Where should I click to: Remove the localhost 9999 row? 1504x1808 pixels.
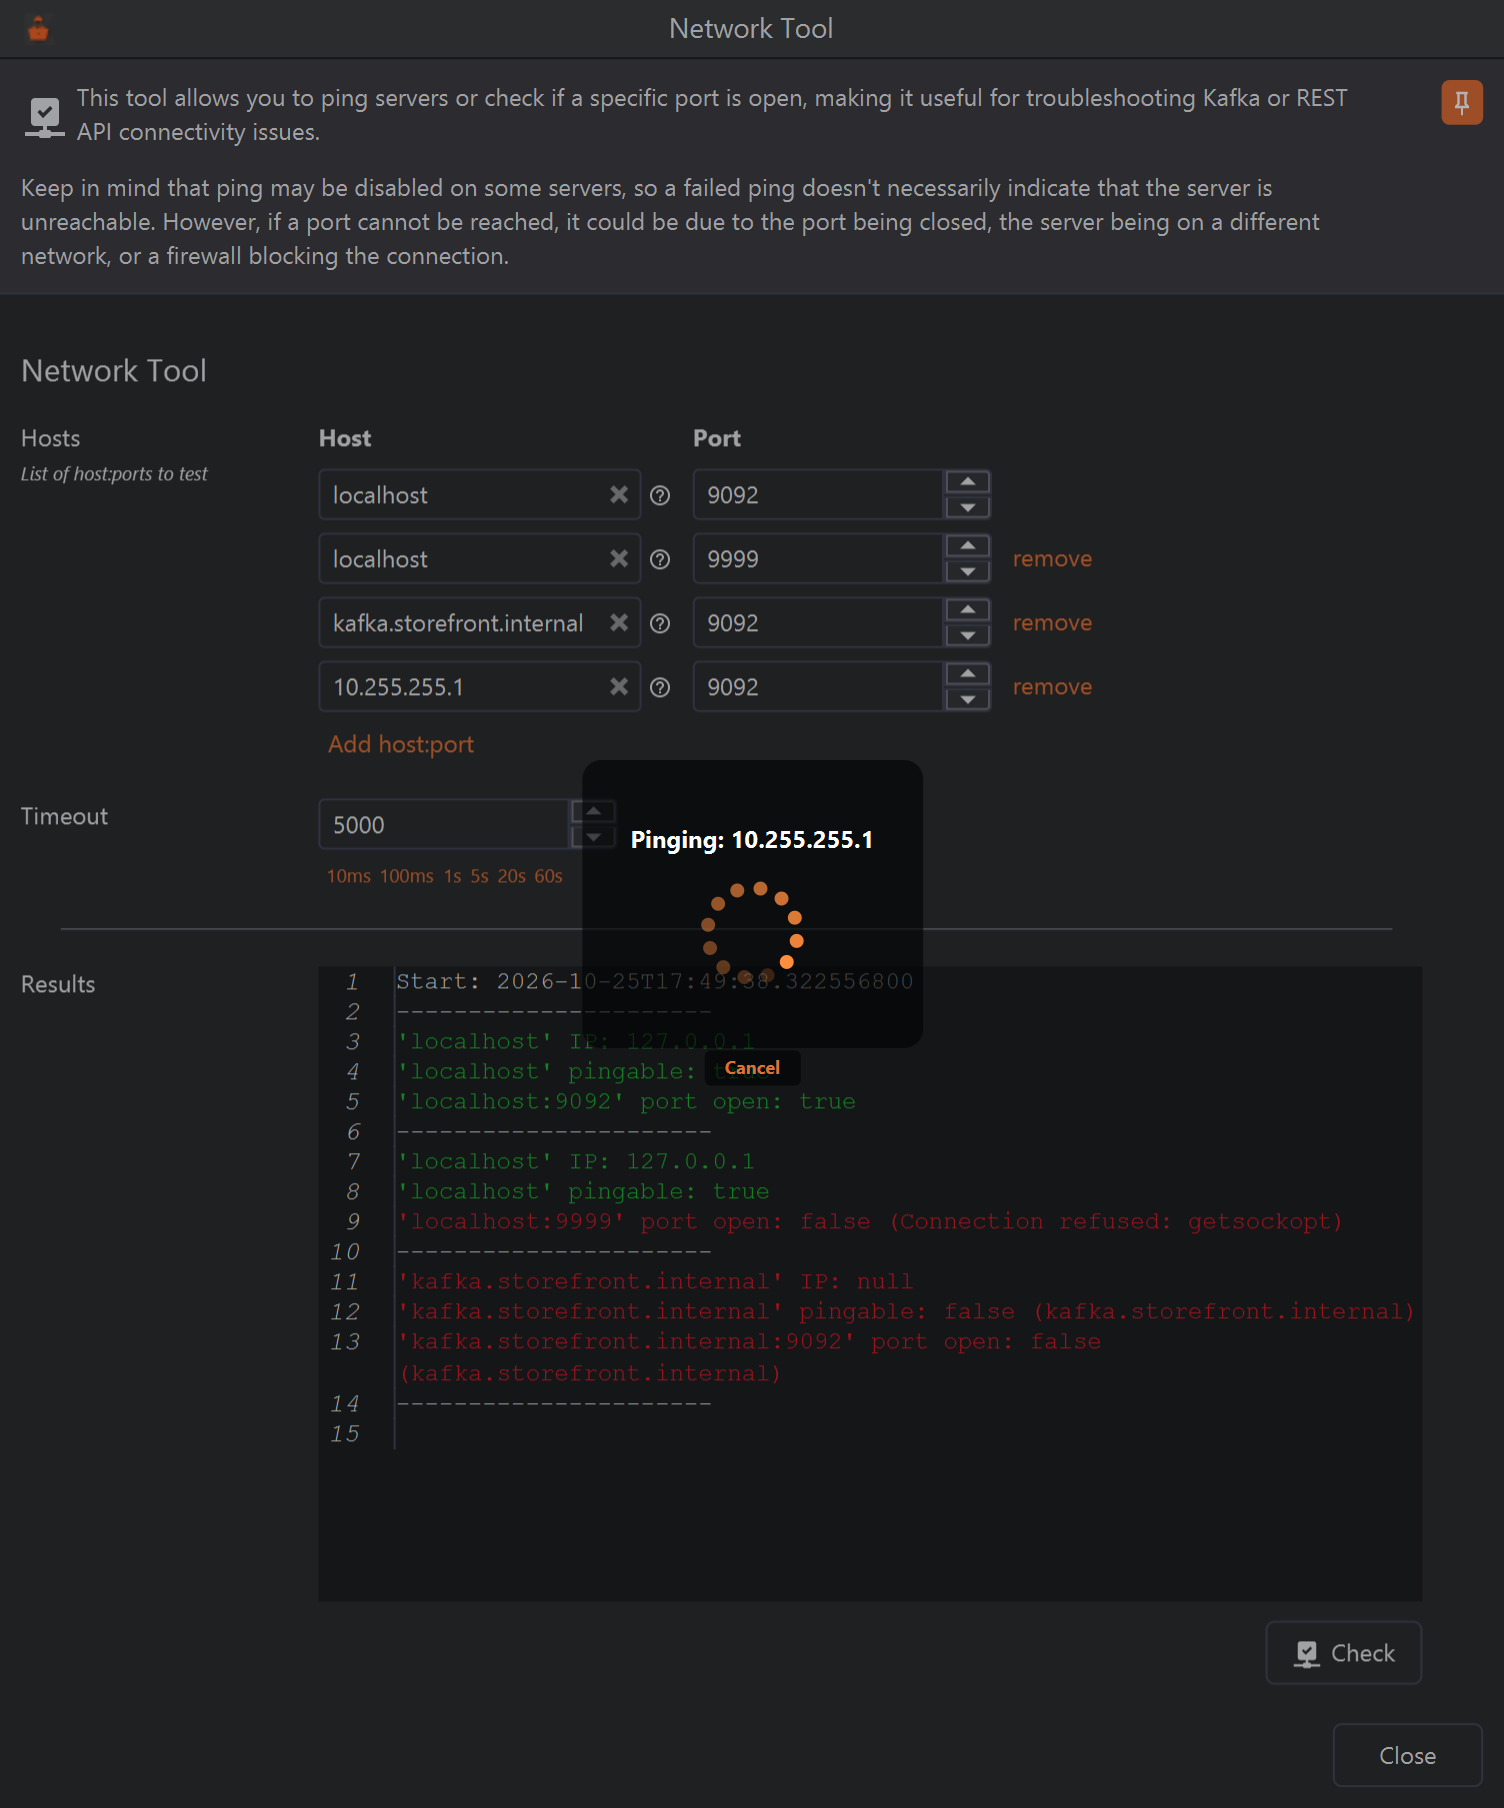click(1052, 559)
